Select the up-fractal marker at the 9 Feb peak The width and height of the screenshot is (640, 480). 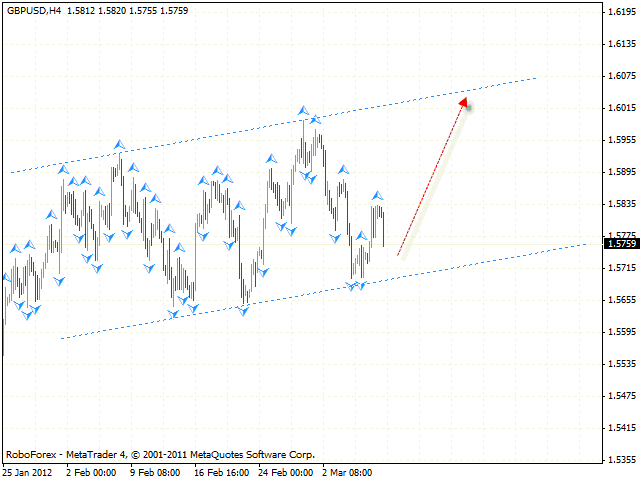120,145
